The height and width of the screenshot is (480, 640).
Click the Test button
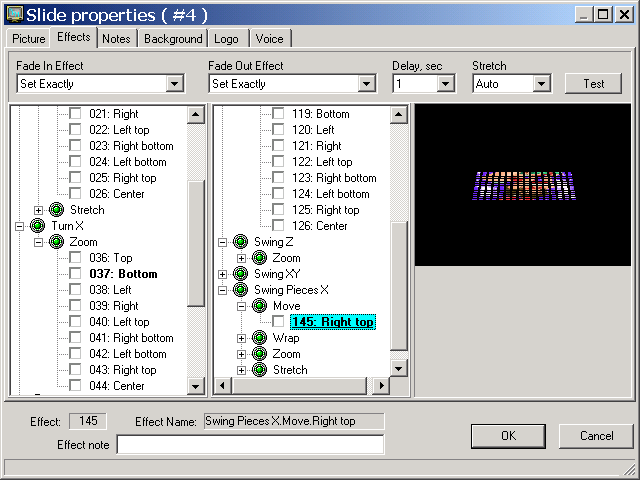[593, 84]
